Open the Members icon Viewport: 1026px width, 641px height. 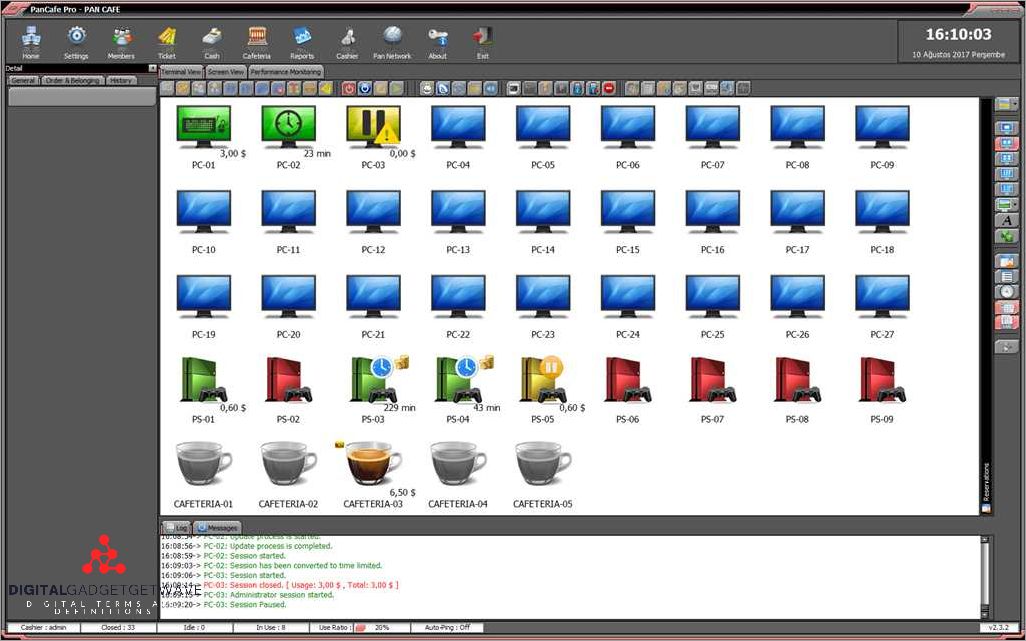pos(121,41)
